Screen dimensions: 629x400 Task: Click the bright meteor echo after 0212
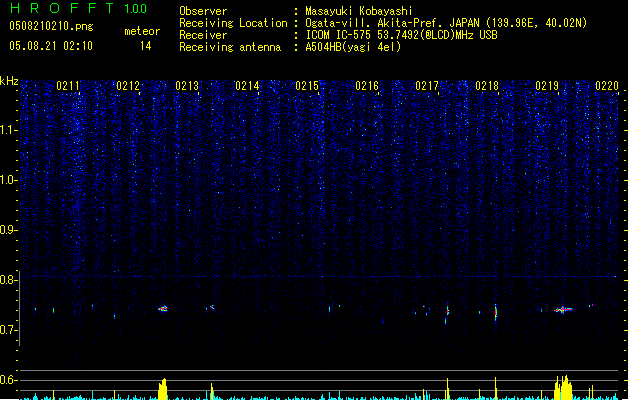pyautogui.click(x=162, y=309)
